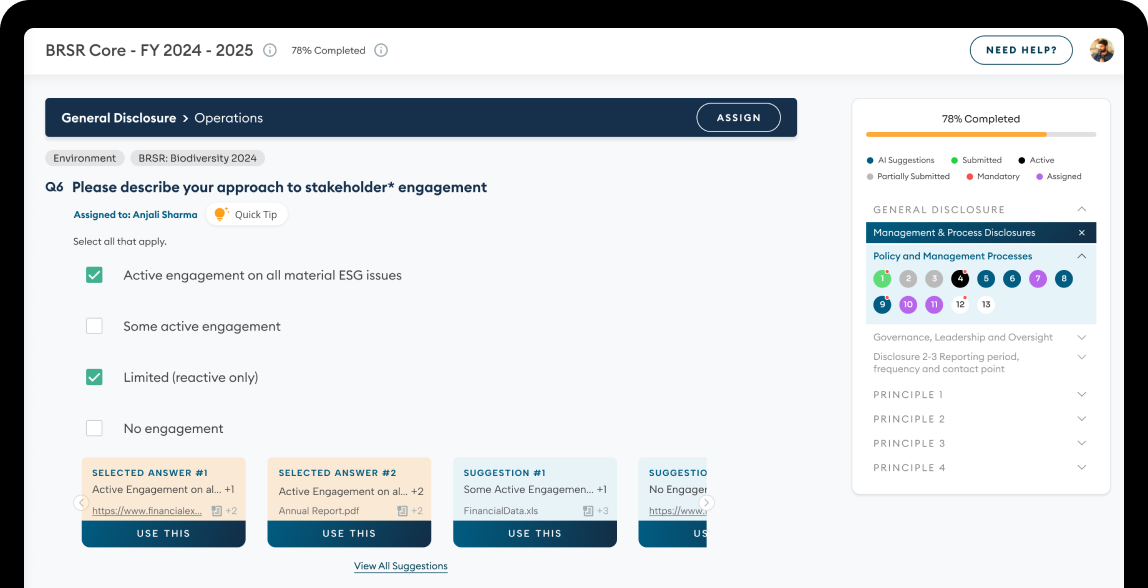Jump to question 7 assigned circle

(1038, 279)
